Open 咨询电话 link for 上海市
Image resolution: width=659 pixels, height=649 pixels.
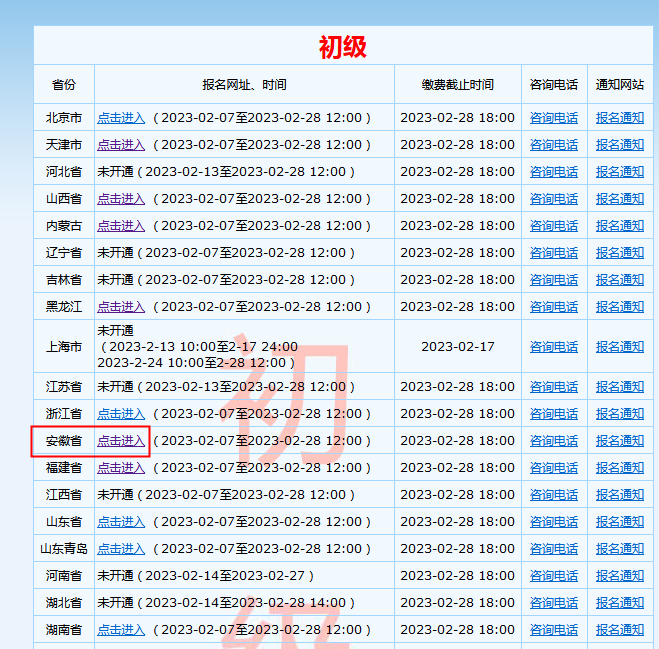pos(553,347)
